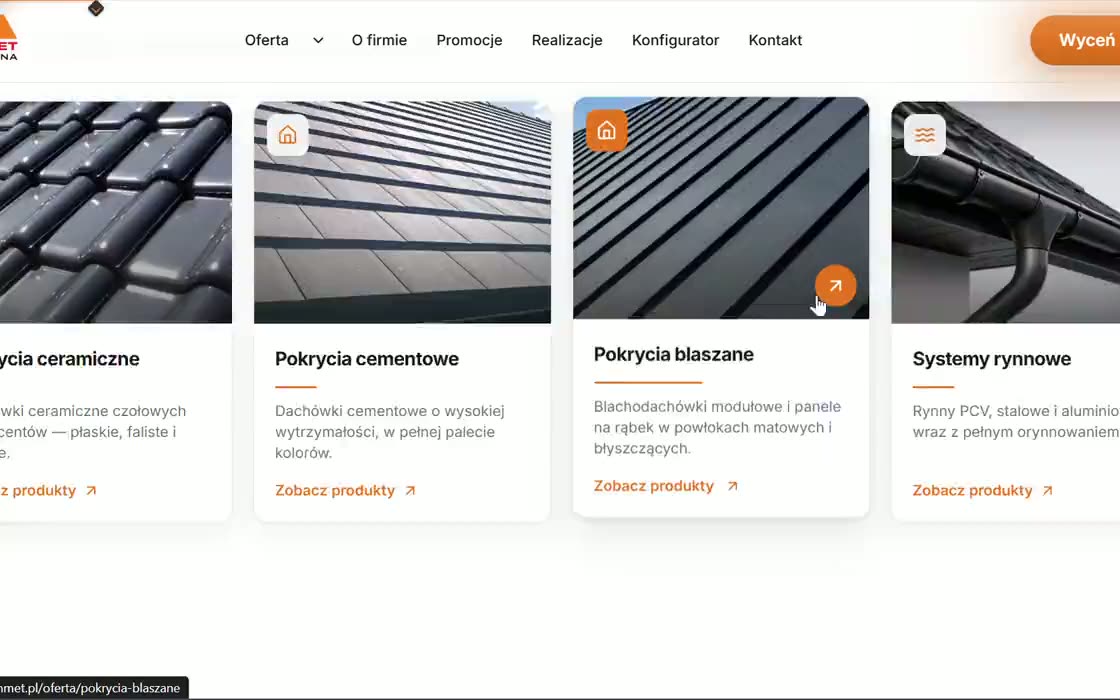The width and height of the screenshot is (1120, 700).
Task: Open the Pokrycia cementowe roof photo
Action: (x=402, y=212)
